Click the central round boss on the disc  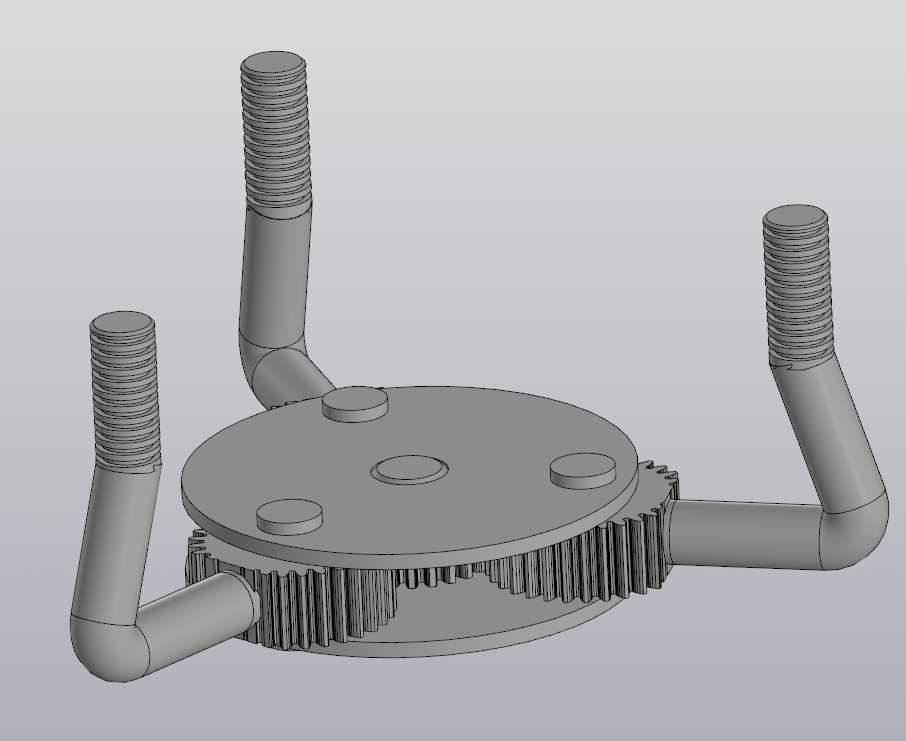pos(409,468)
